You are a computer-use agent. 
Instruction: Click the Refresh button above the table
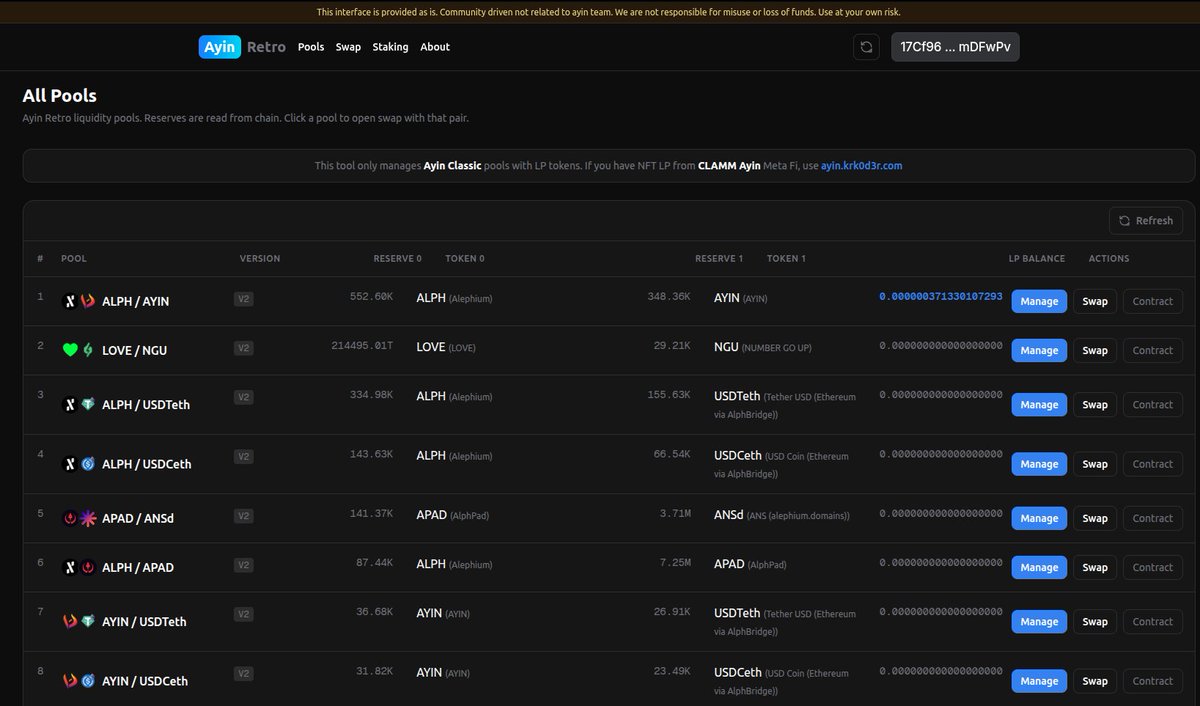[1146, 220]
